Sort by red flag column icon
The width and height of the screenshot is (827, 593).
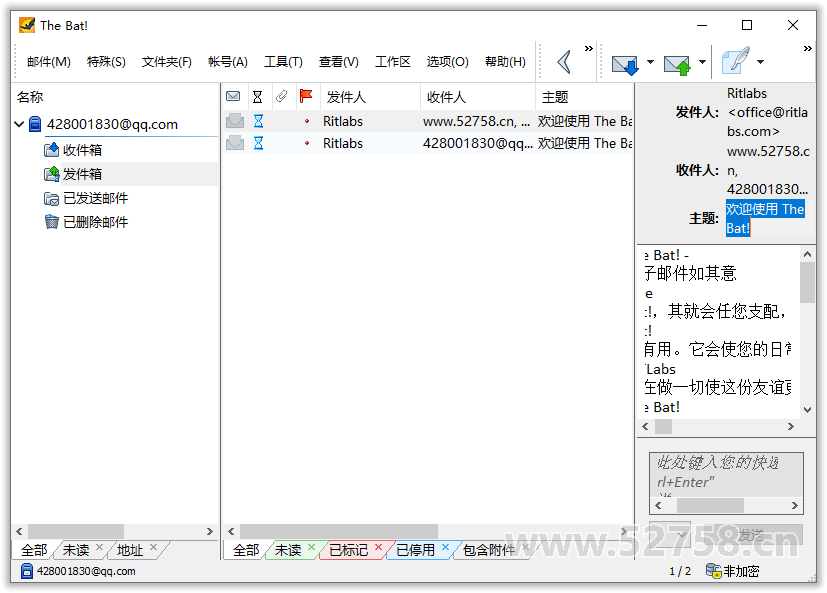point(306,96)
